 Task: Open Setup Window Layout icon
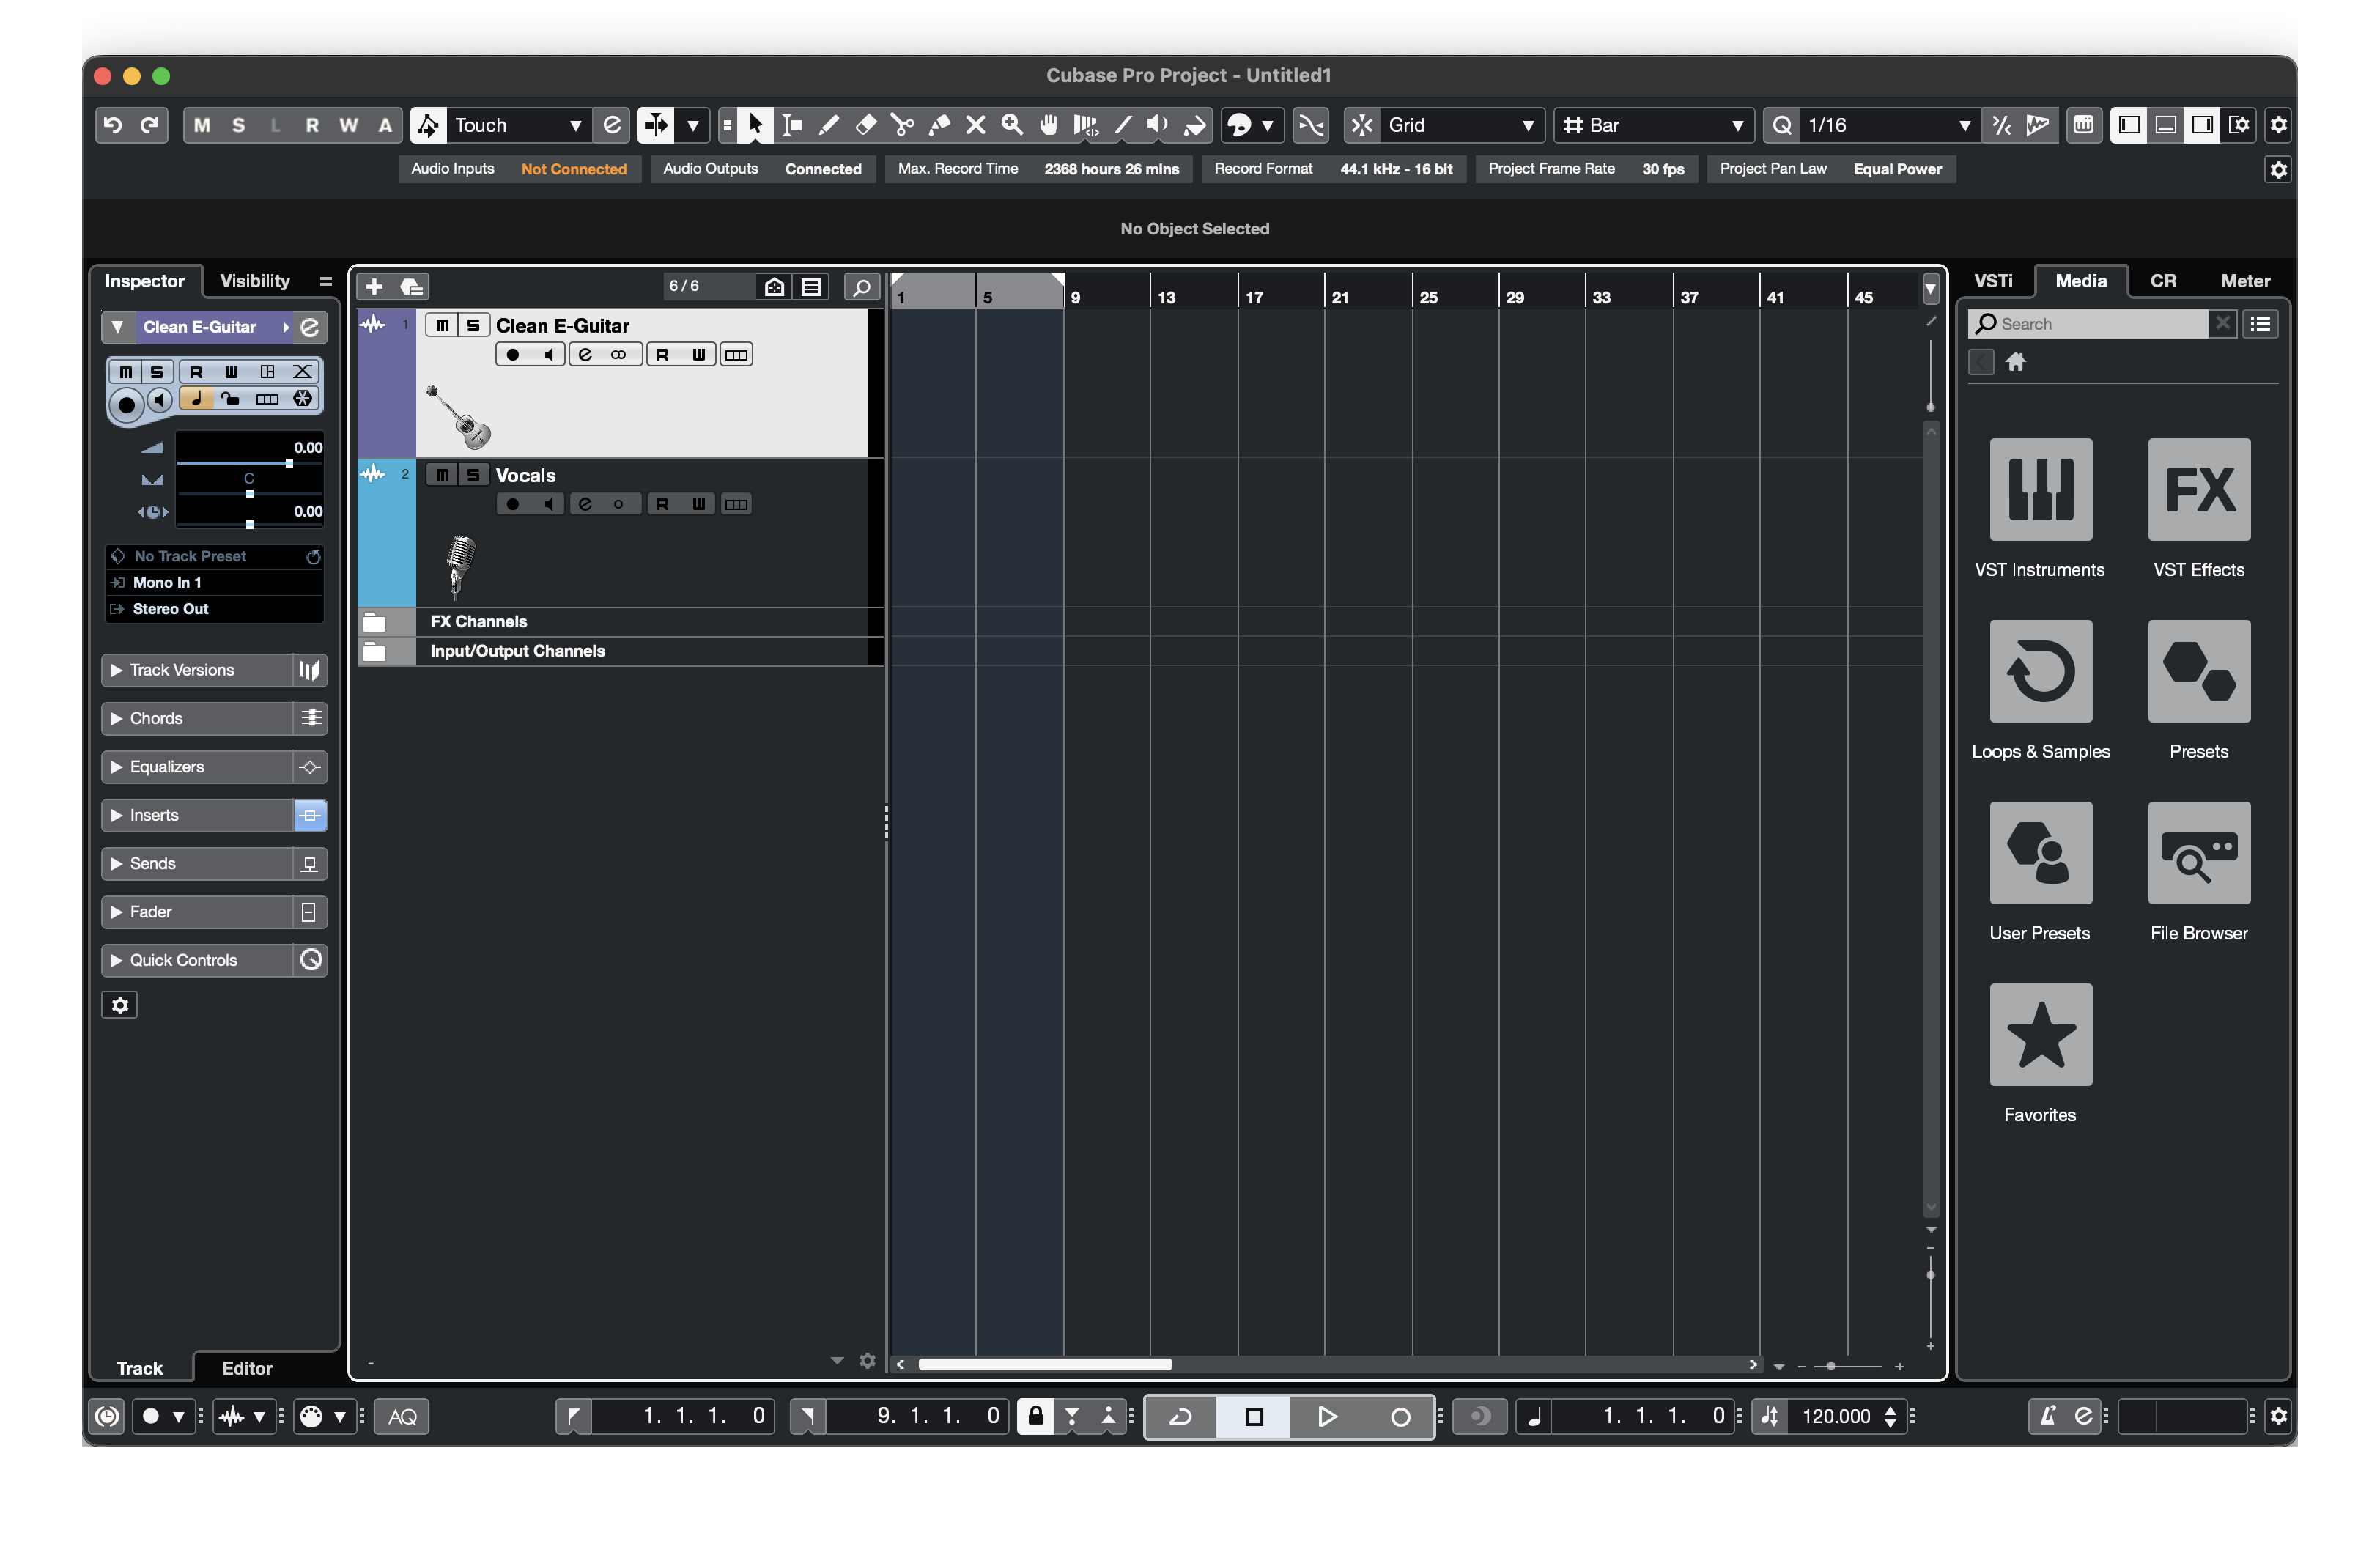click(2239, 125)
